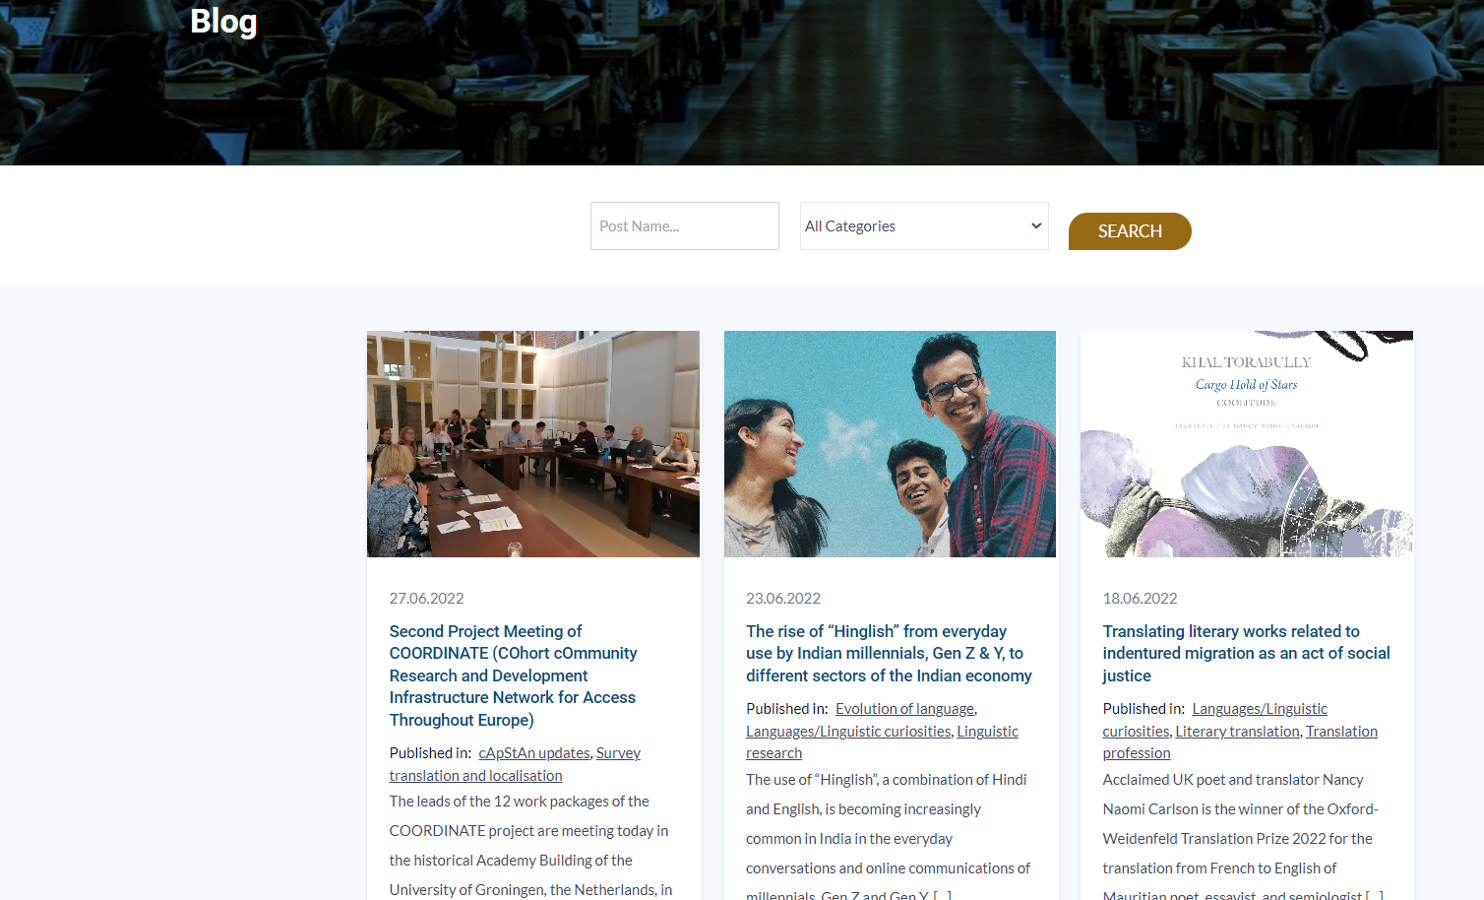The image size is (1484, 900).
Task: Expand the category filter selector
Action: pyautogui.click(x=922, y=226)
